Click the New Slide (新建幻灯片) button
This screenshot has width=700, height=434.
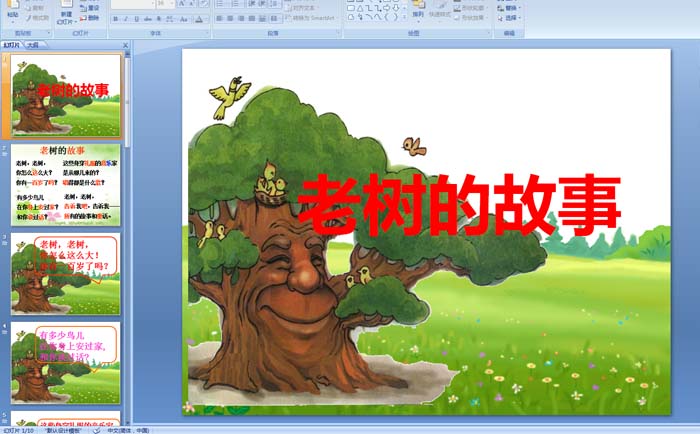[66, 12]
